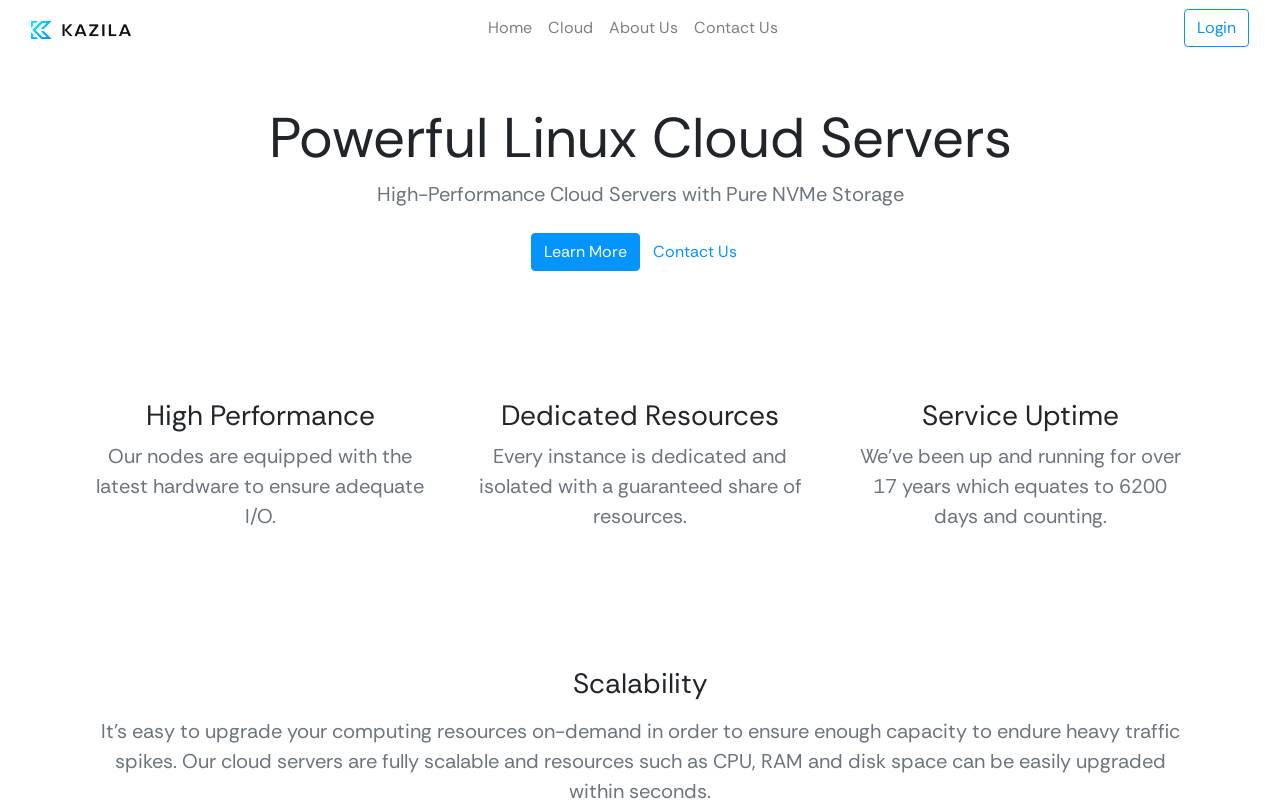The image size is (1280, 800).
Task: Click the text about dedicated and isolated instances
Action: [640, 486]
